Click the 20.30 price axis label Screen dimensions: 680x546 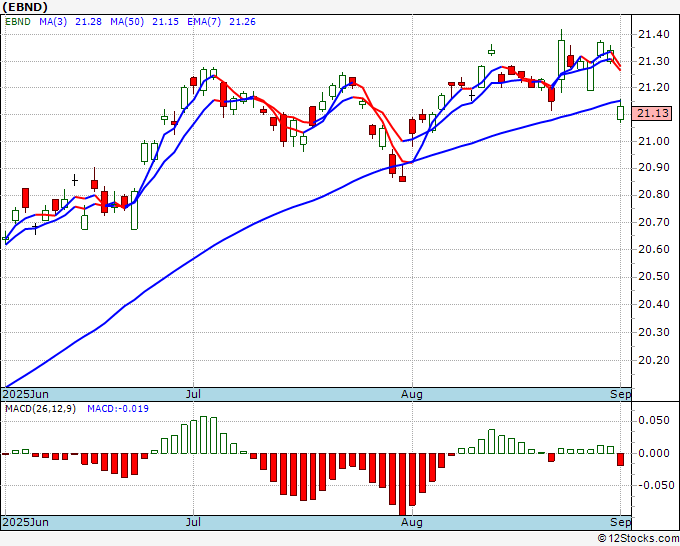pyautogui.click(x=654, y=333)
